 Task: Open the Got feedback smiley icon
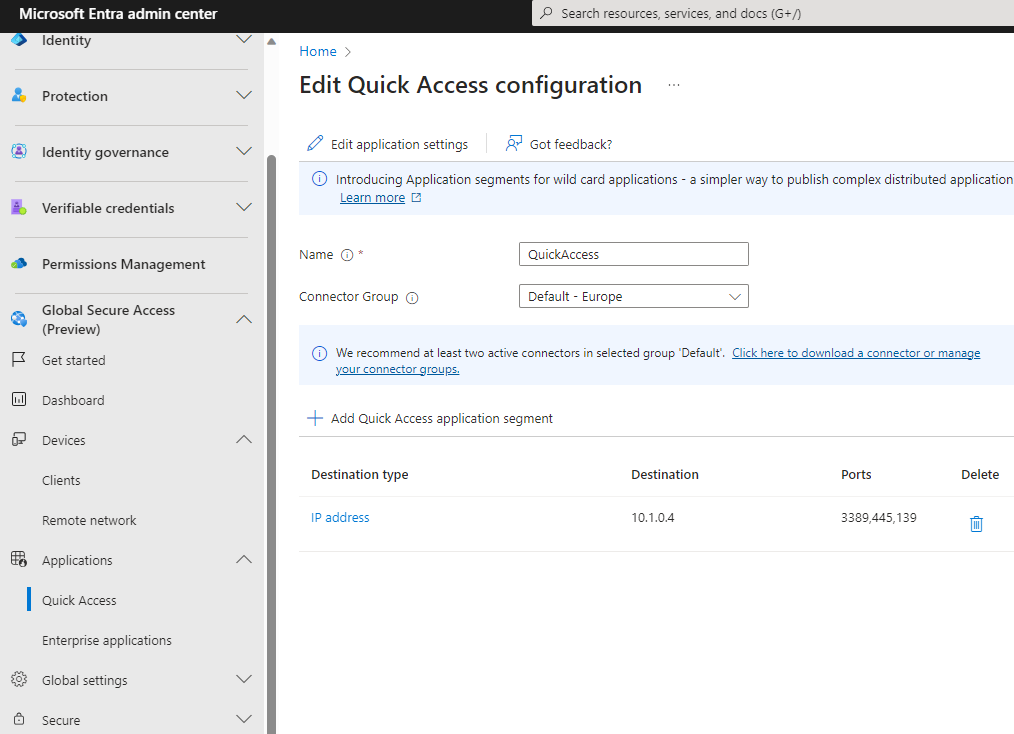513,143
